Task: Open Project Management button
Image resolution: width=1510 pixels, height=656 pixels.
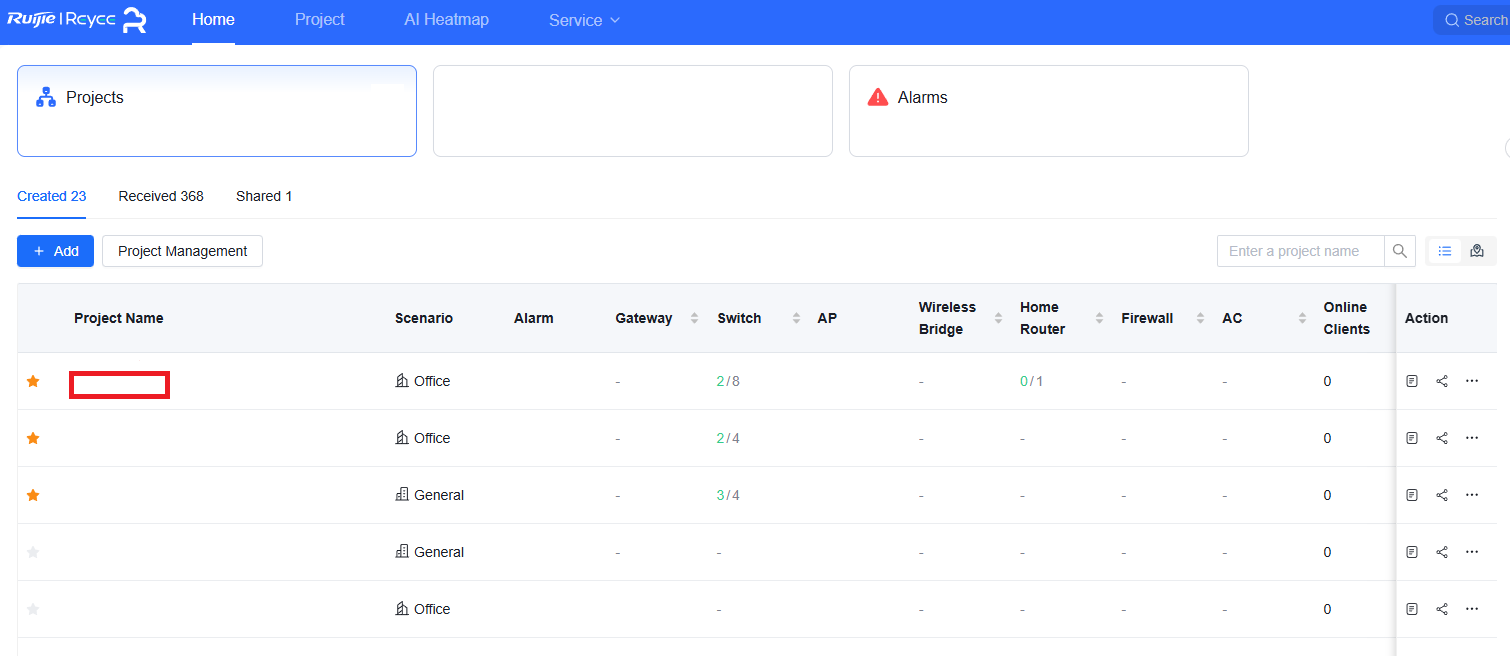Action: 182,251
